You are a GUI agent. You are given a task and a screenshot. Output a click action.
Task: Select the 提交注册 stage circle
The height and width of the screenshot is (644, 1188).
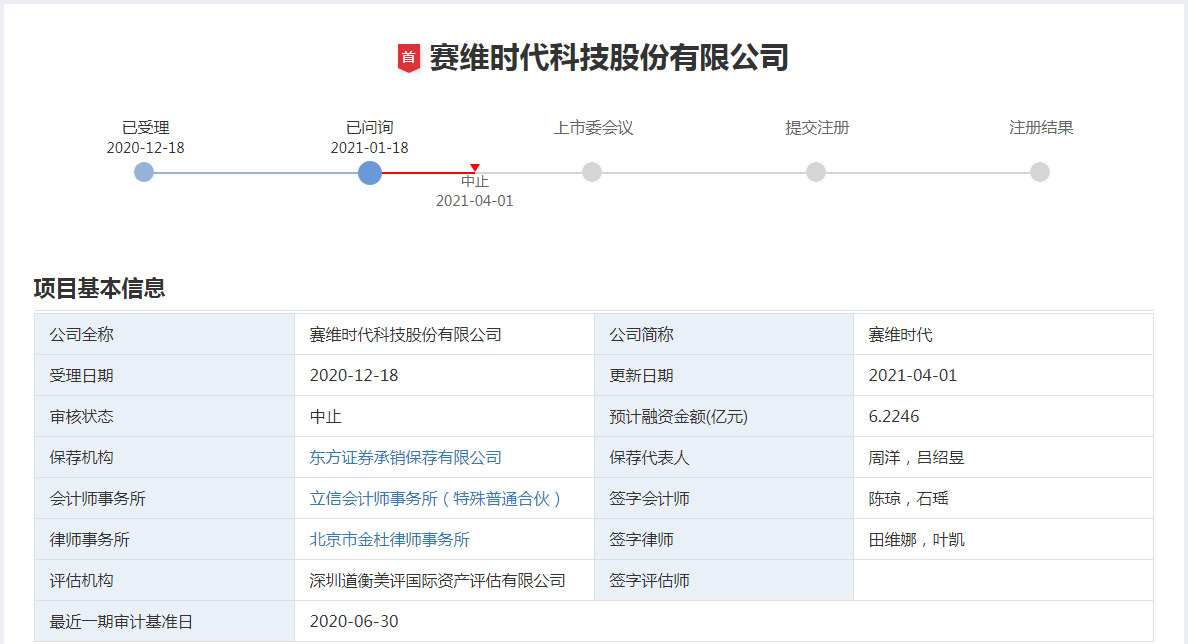pos(816,172)
